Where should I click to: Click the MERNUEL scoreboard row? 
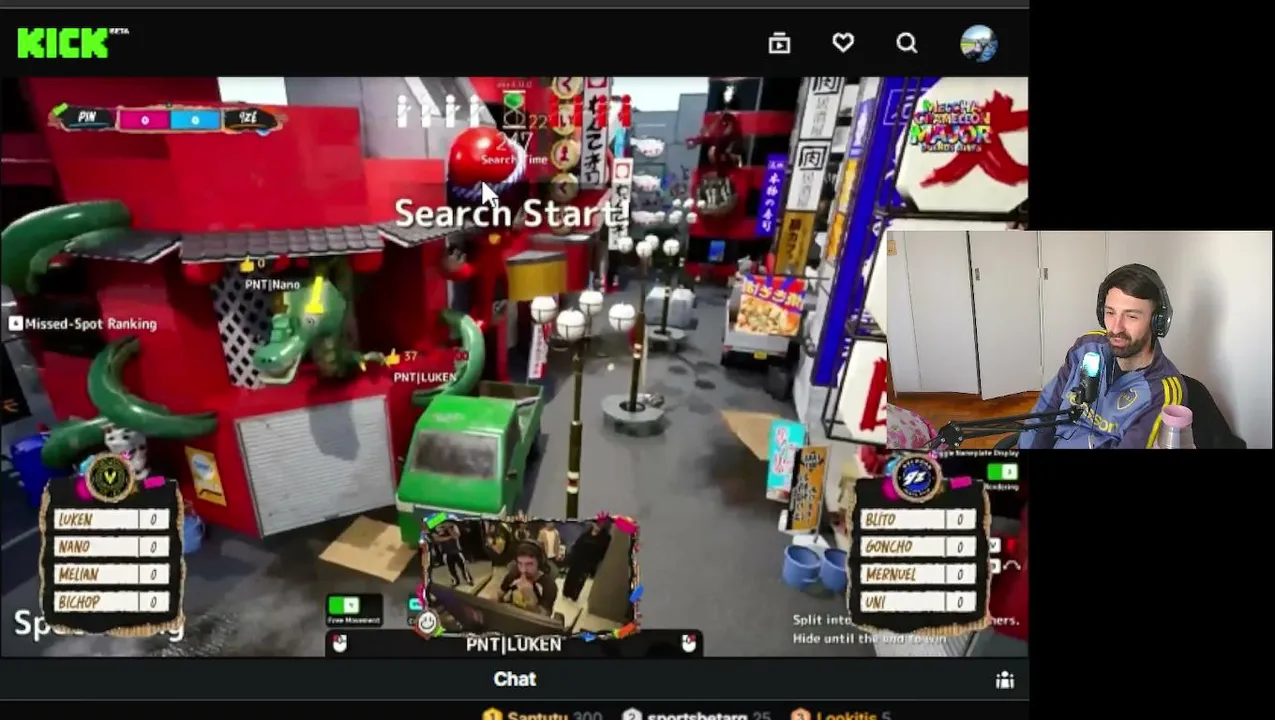[x=918, y=575]
